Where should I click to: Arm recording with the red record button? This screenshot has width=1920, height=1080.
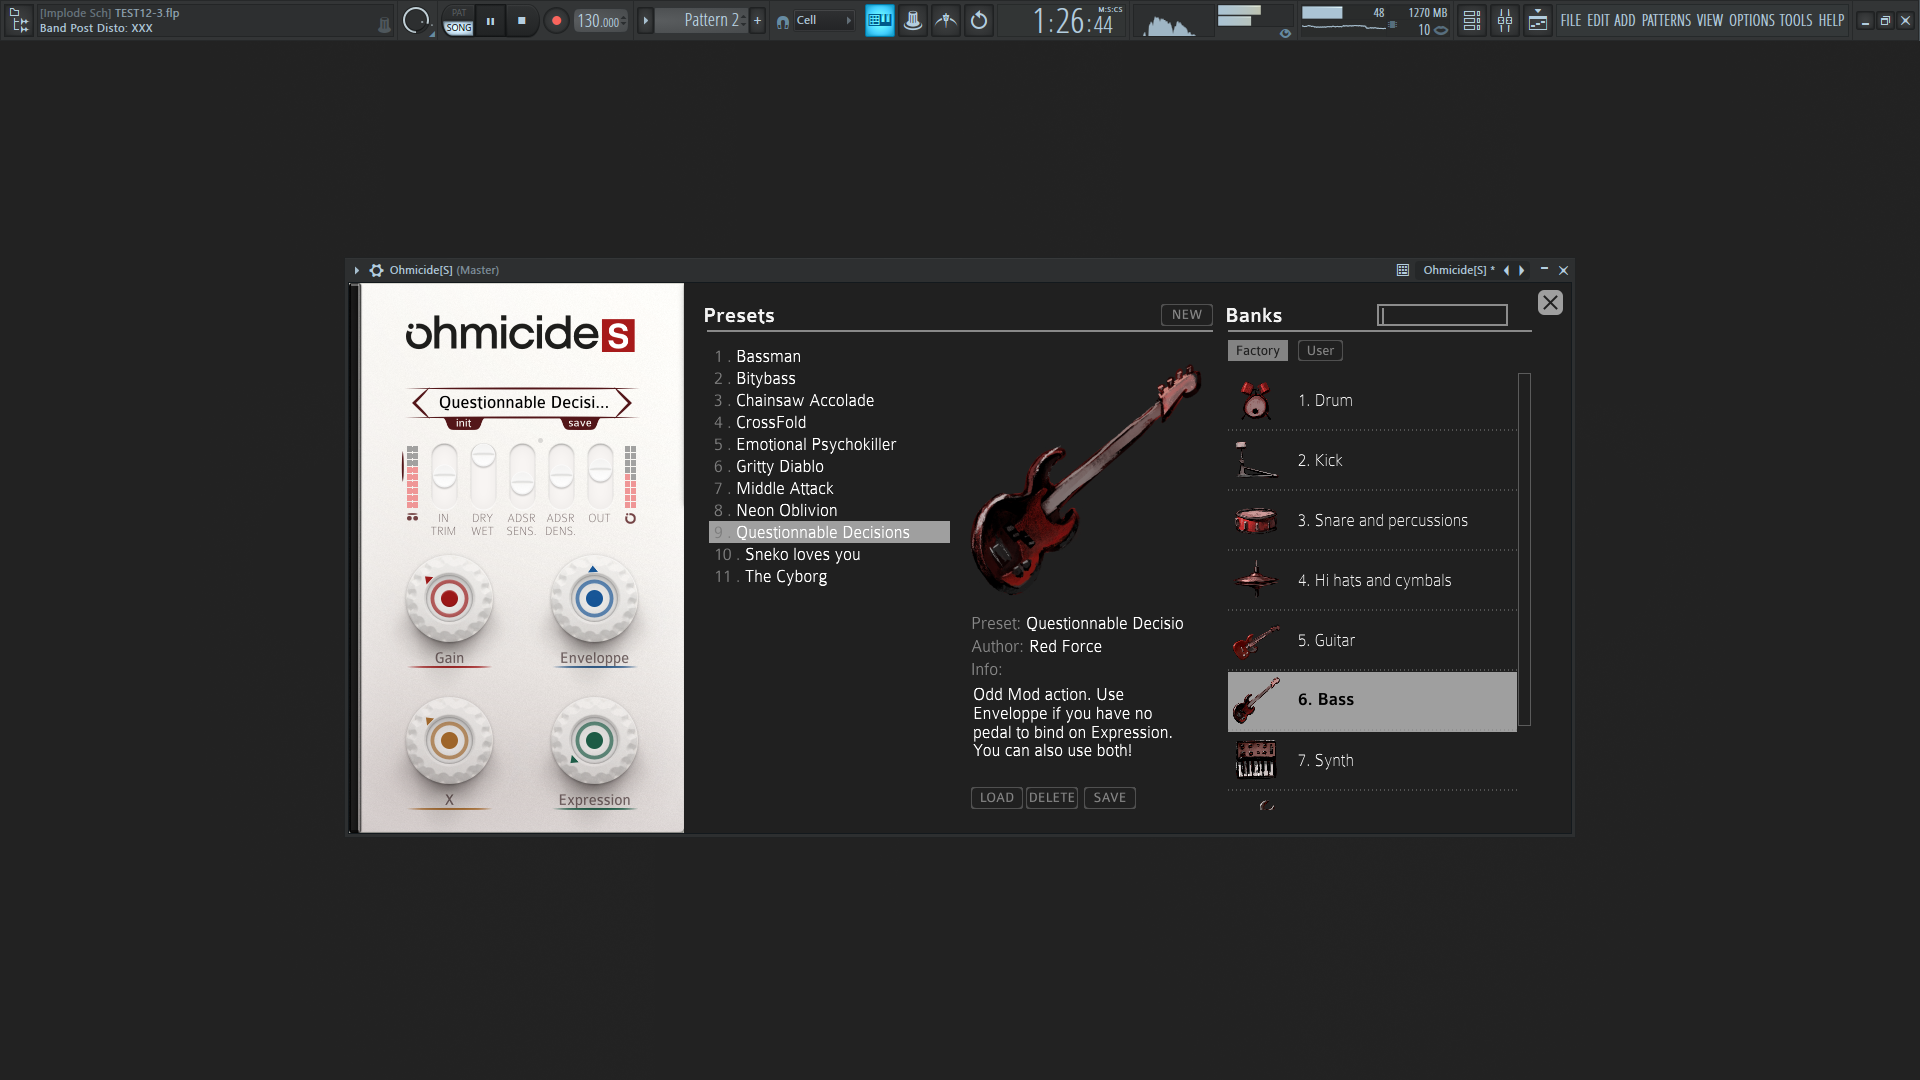pyautogui.click(x=556, y=20)
